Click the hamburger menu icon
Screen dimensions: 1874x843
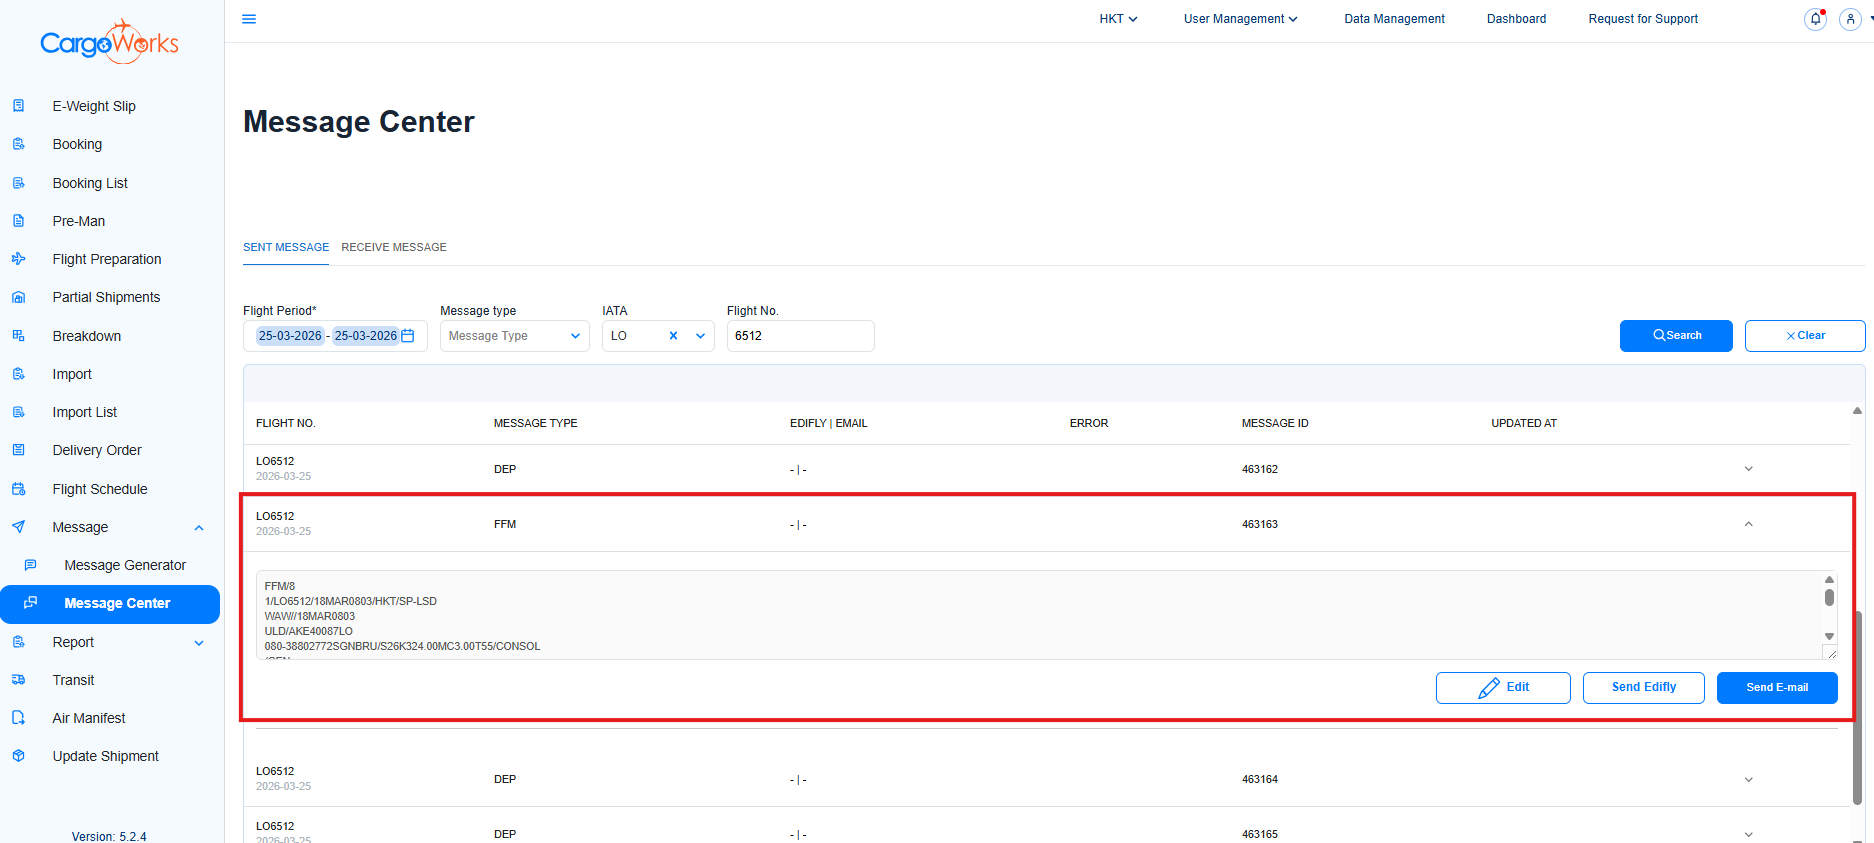[x=249, y=19]
